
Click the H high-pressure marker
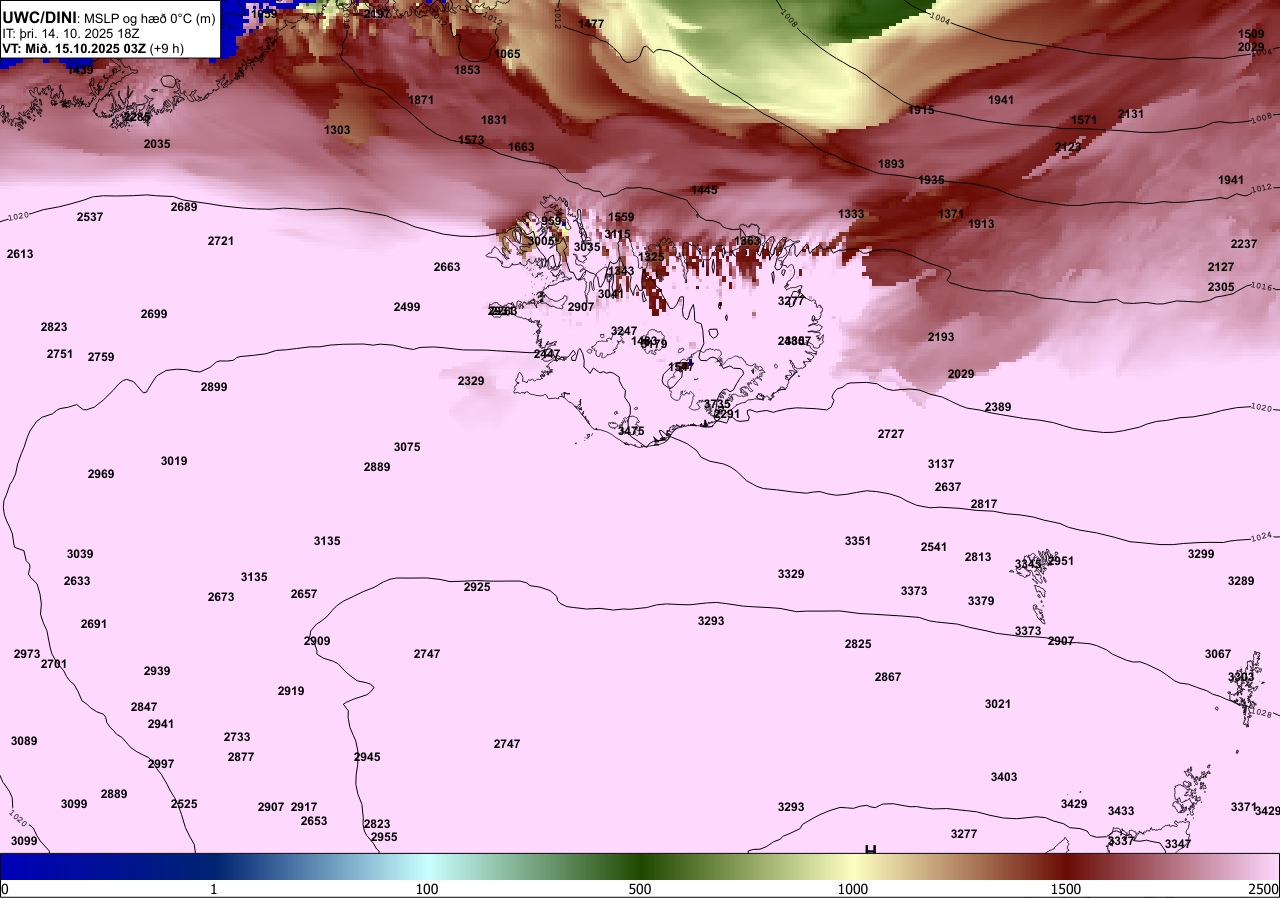coord(870,849)
